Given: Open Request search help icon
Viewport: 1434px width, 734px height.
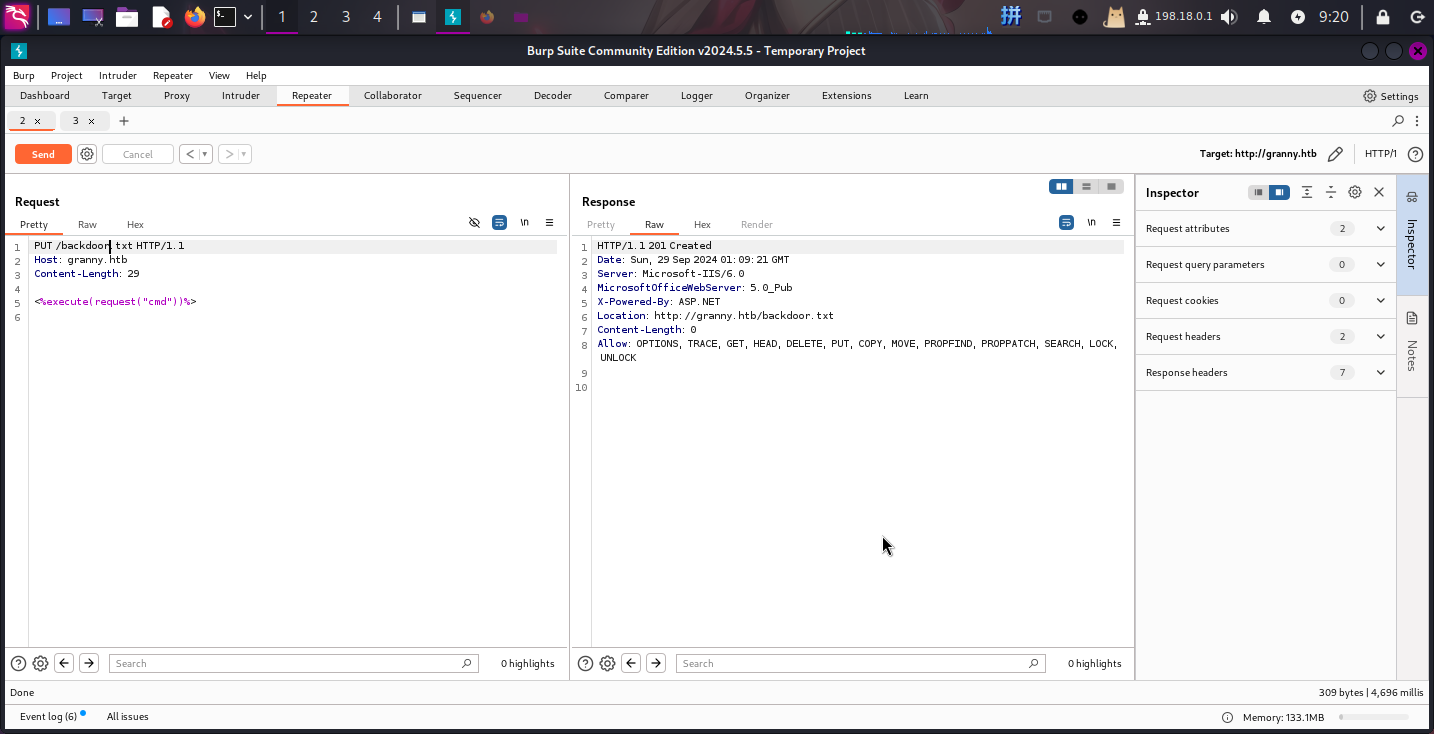Looking at the screenshot, I should 18,663.
